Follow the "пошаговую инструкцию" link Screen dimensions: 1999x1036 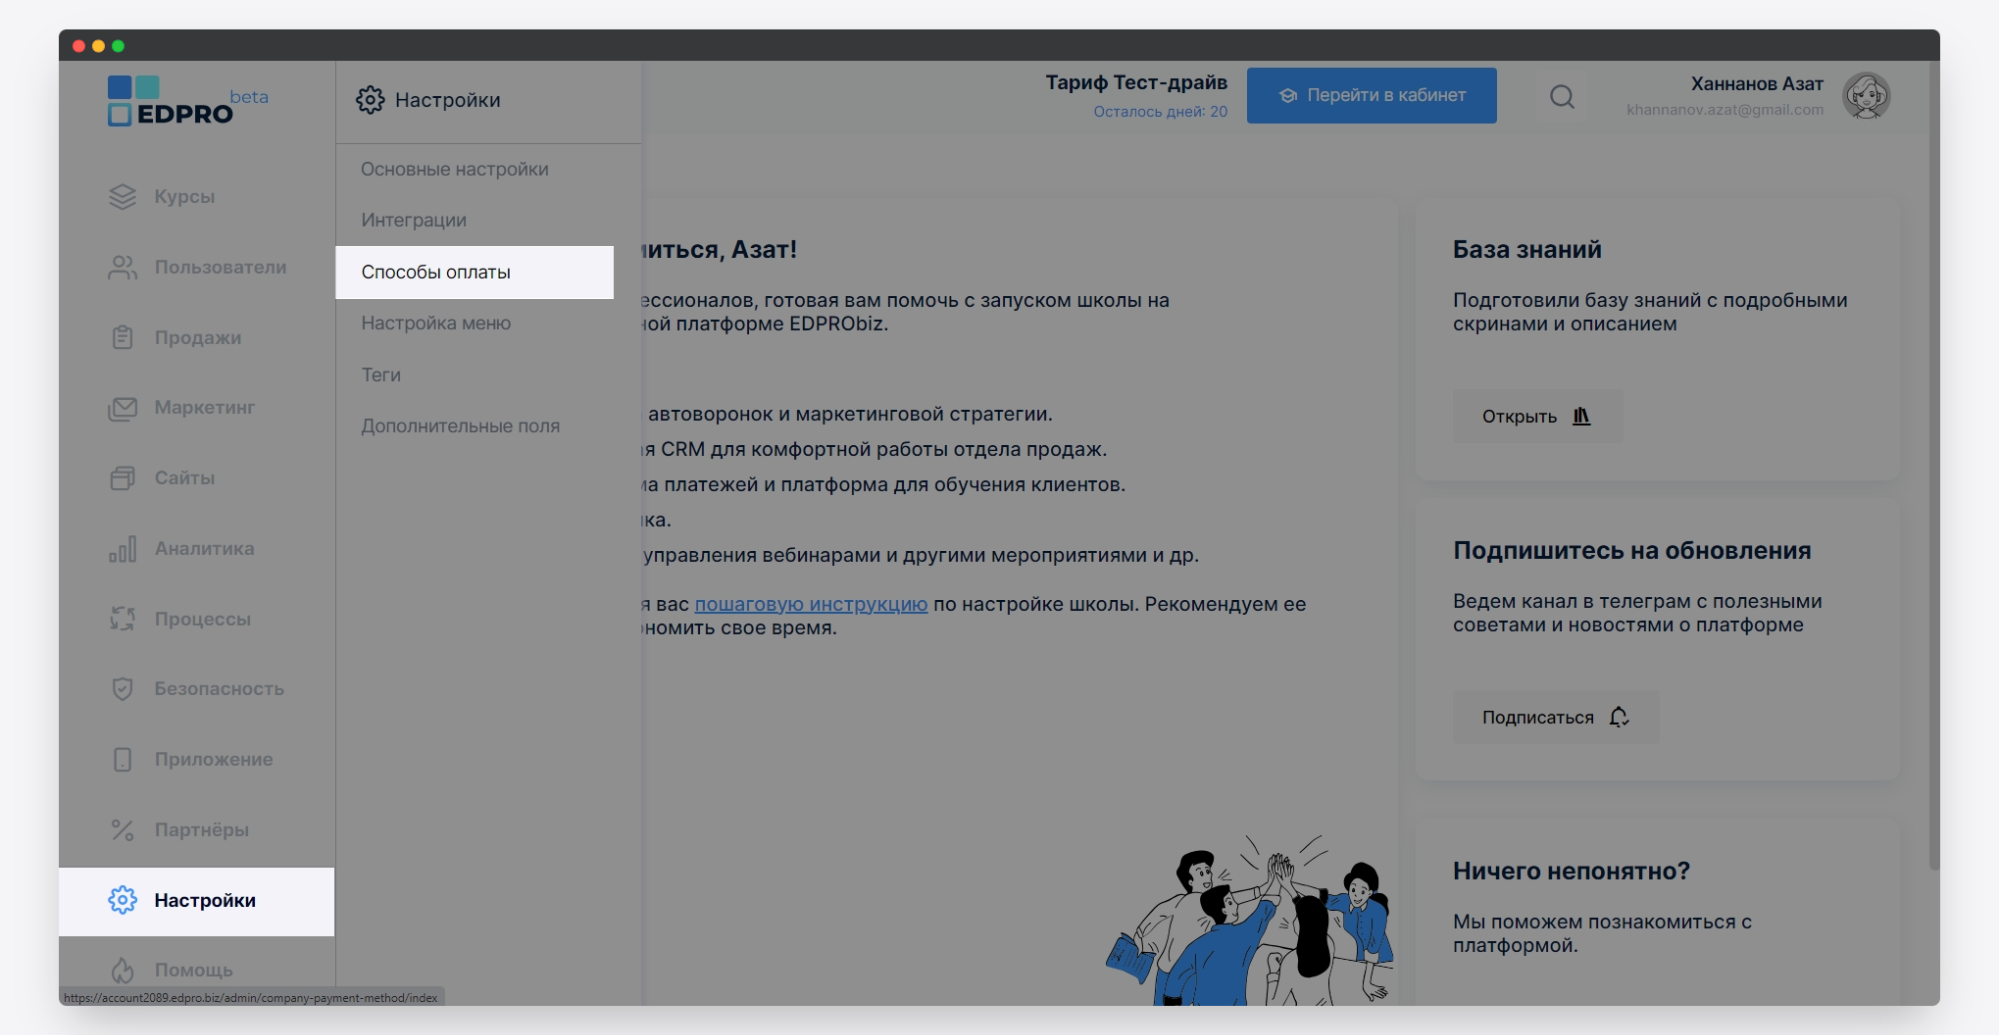coord(810,604)
